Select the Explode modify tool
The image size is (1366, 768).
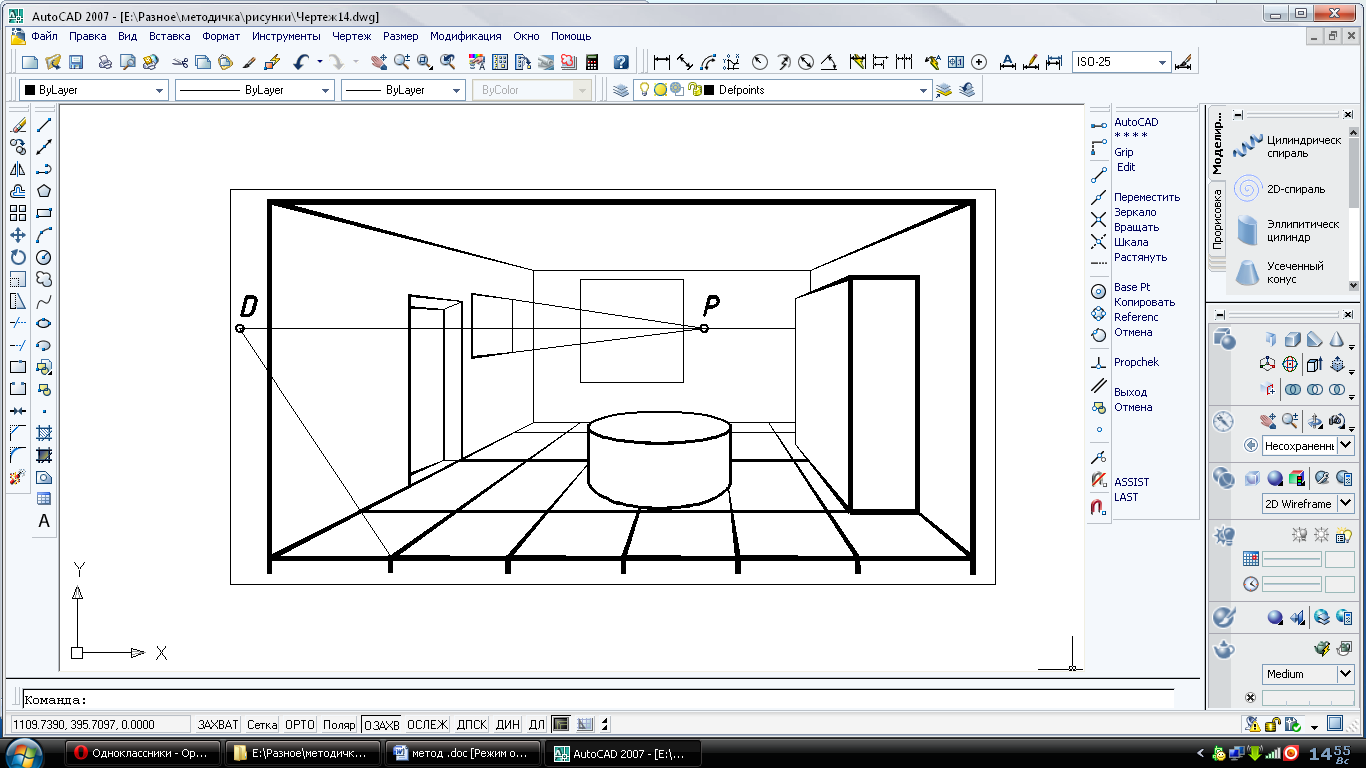(18, 477)
